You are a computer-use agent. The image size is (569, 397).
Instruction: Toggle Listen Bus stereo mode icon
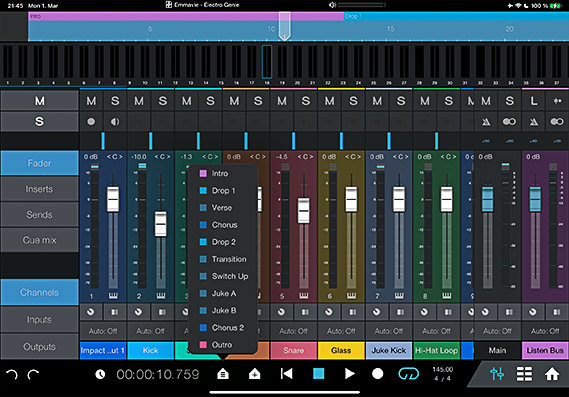(557, 122)
